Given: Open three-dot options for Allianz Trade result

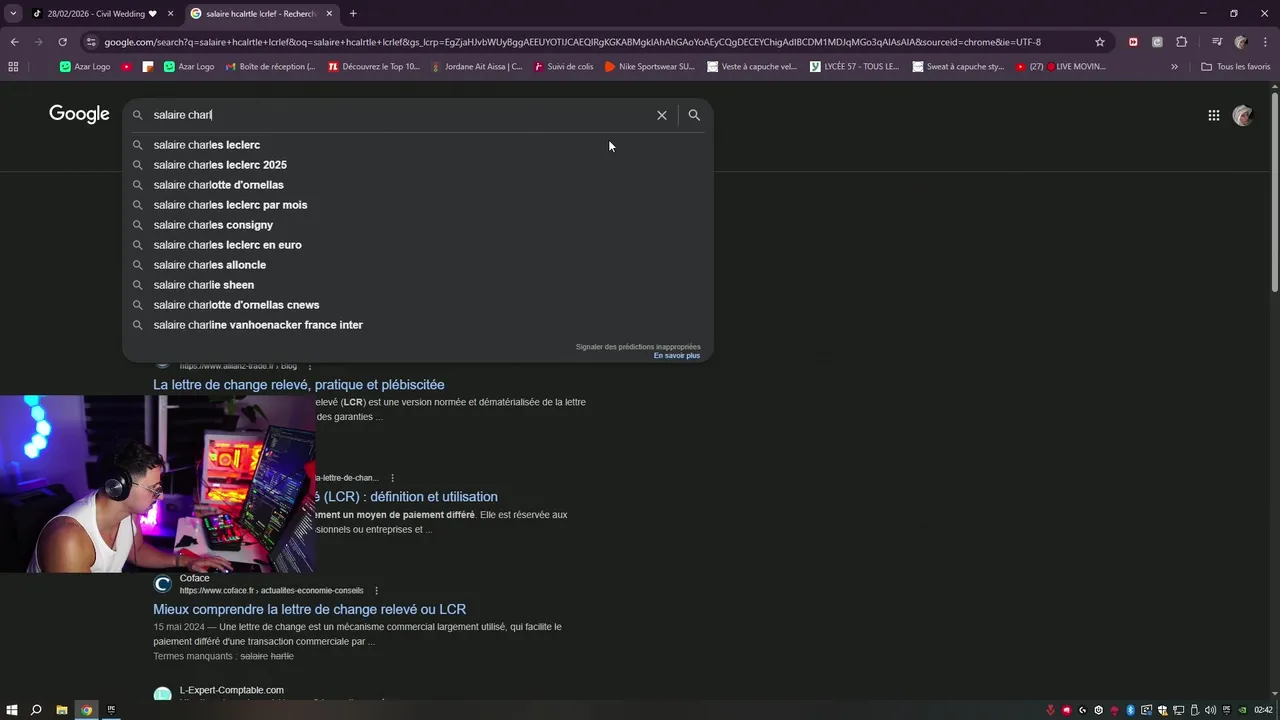Looking at the screenshot, I should click(x=310, y=366).
